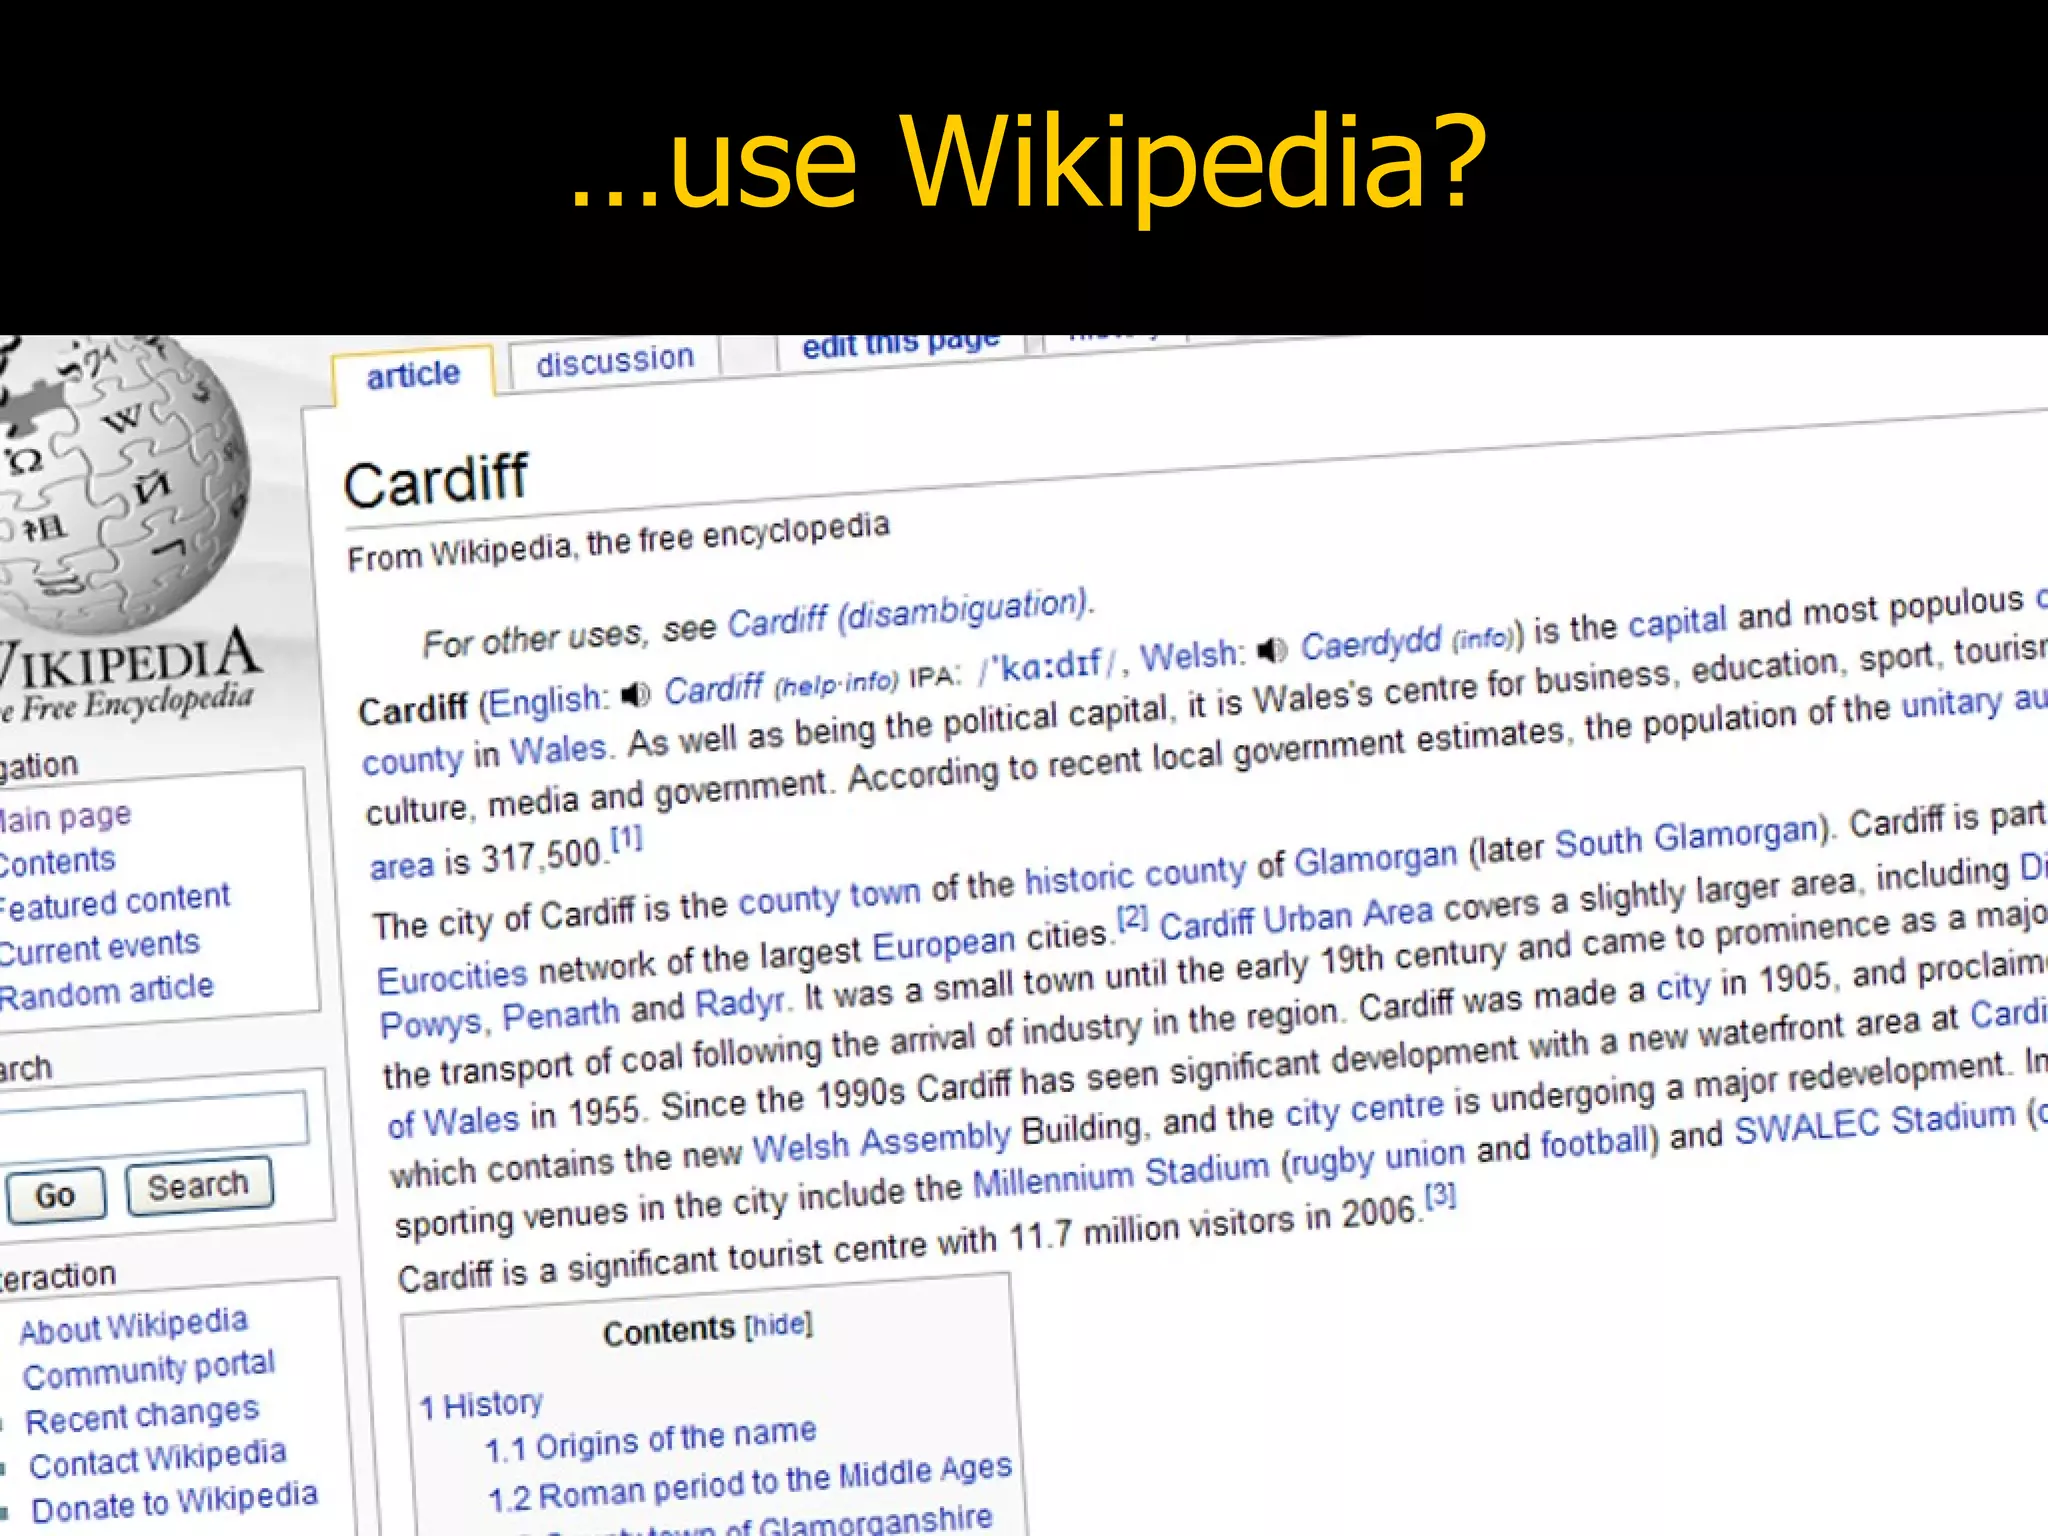Open the Donate to Wikipedia link
The height and width of the screenshot is (1536, 2048).
pos(174,1502)
